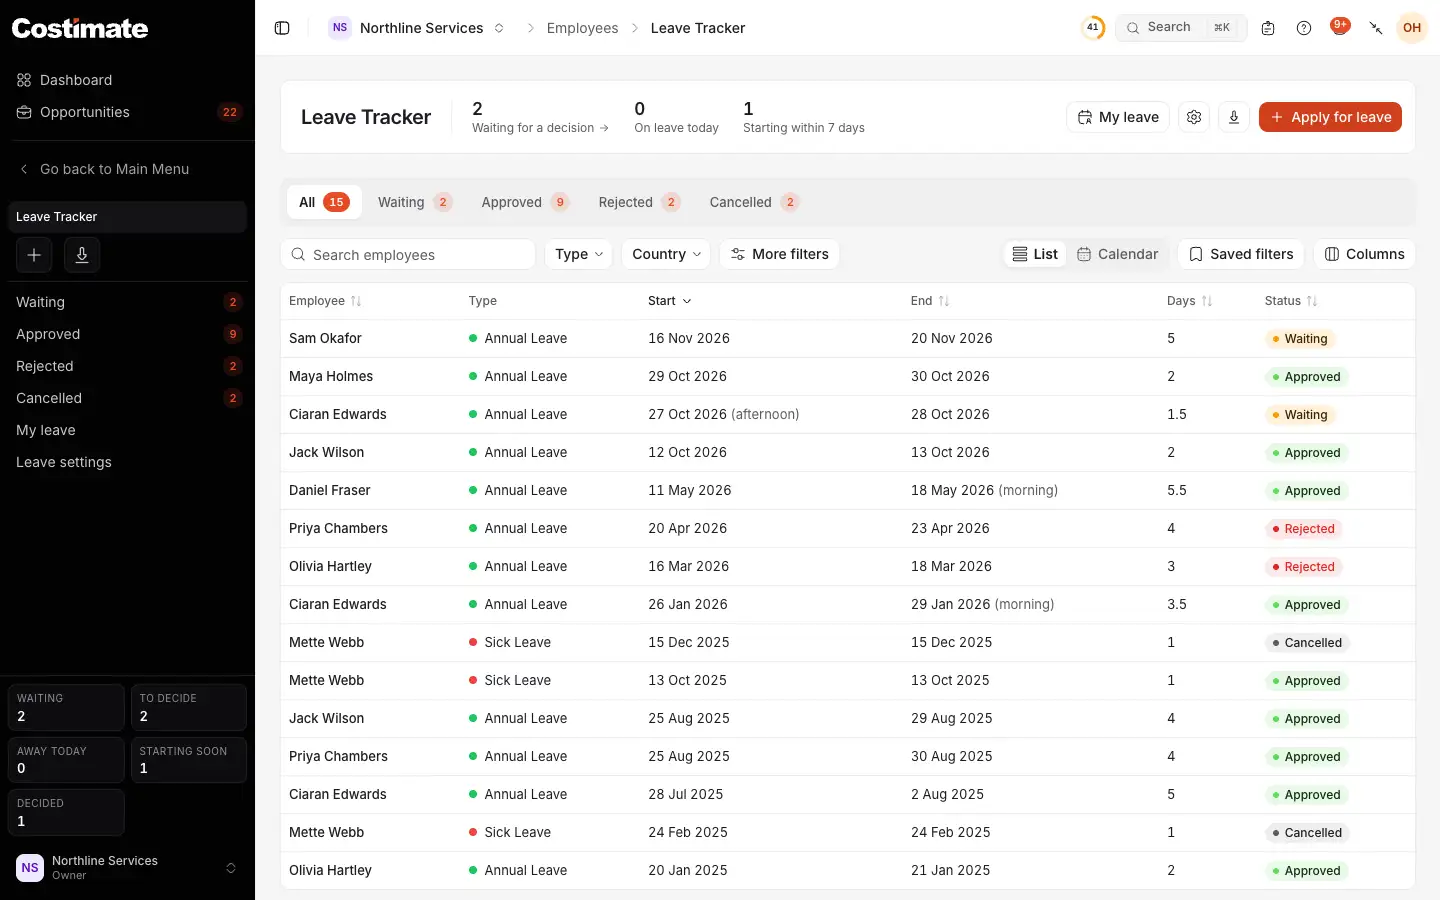Sort the table by End date column
Screen dimensions: 1440x900
(930, 301)
